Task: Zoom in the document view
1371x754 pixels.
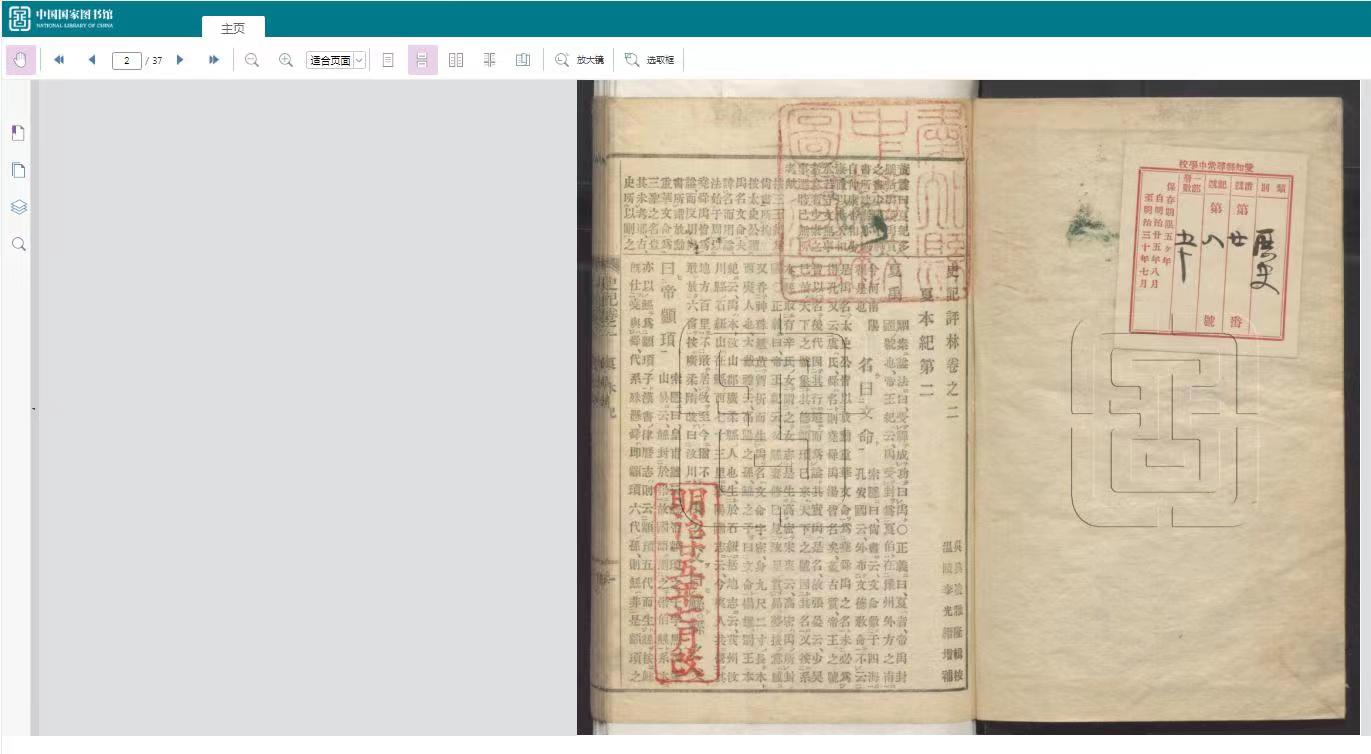Action: pos(286,60)
